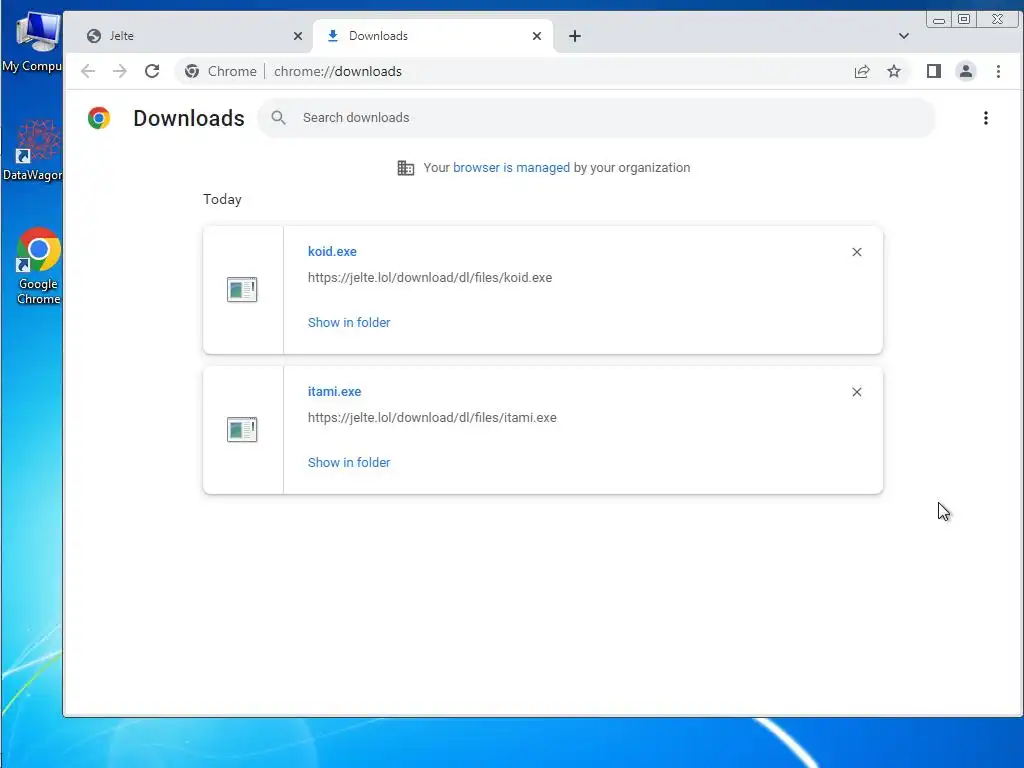The height and width of the screenshot is (768, 1024).
Task: Click the koid.exe source URL text
Action: point(430,278)
